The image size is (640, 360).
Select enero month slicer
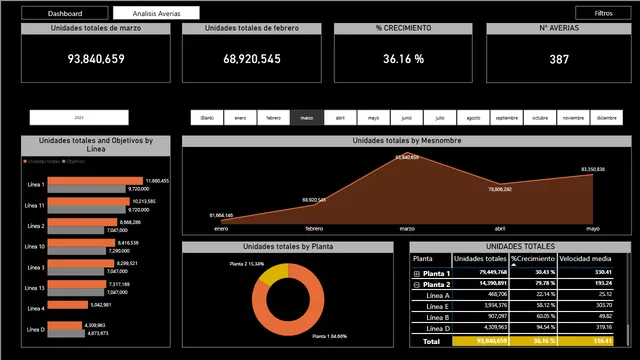tap(240, 118)
